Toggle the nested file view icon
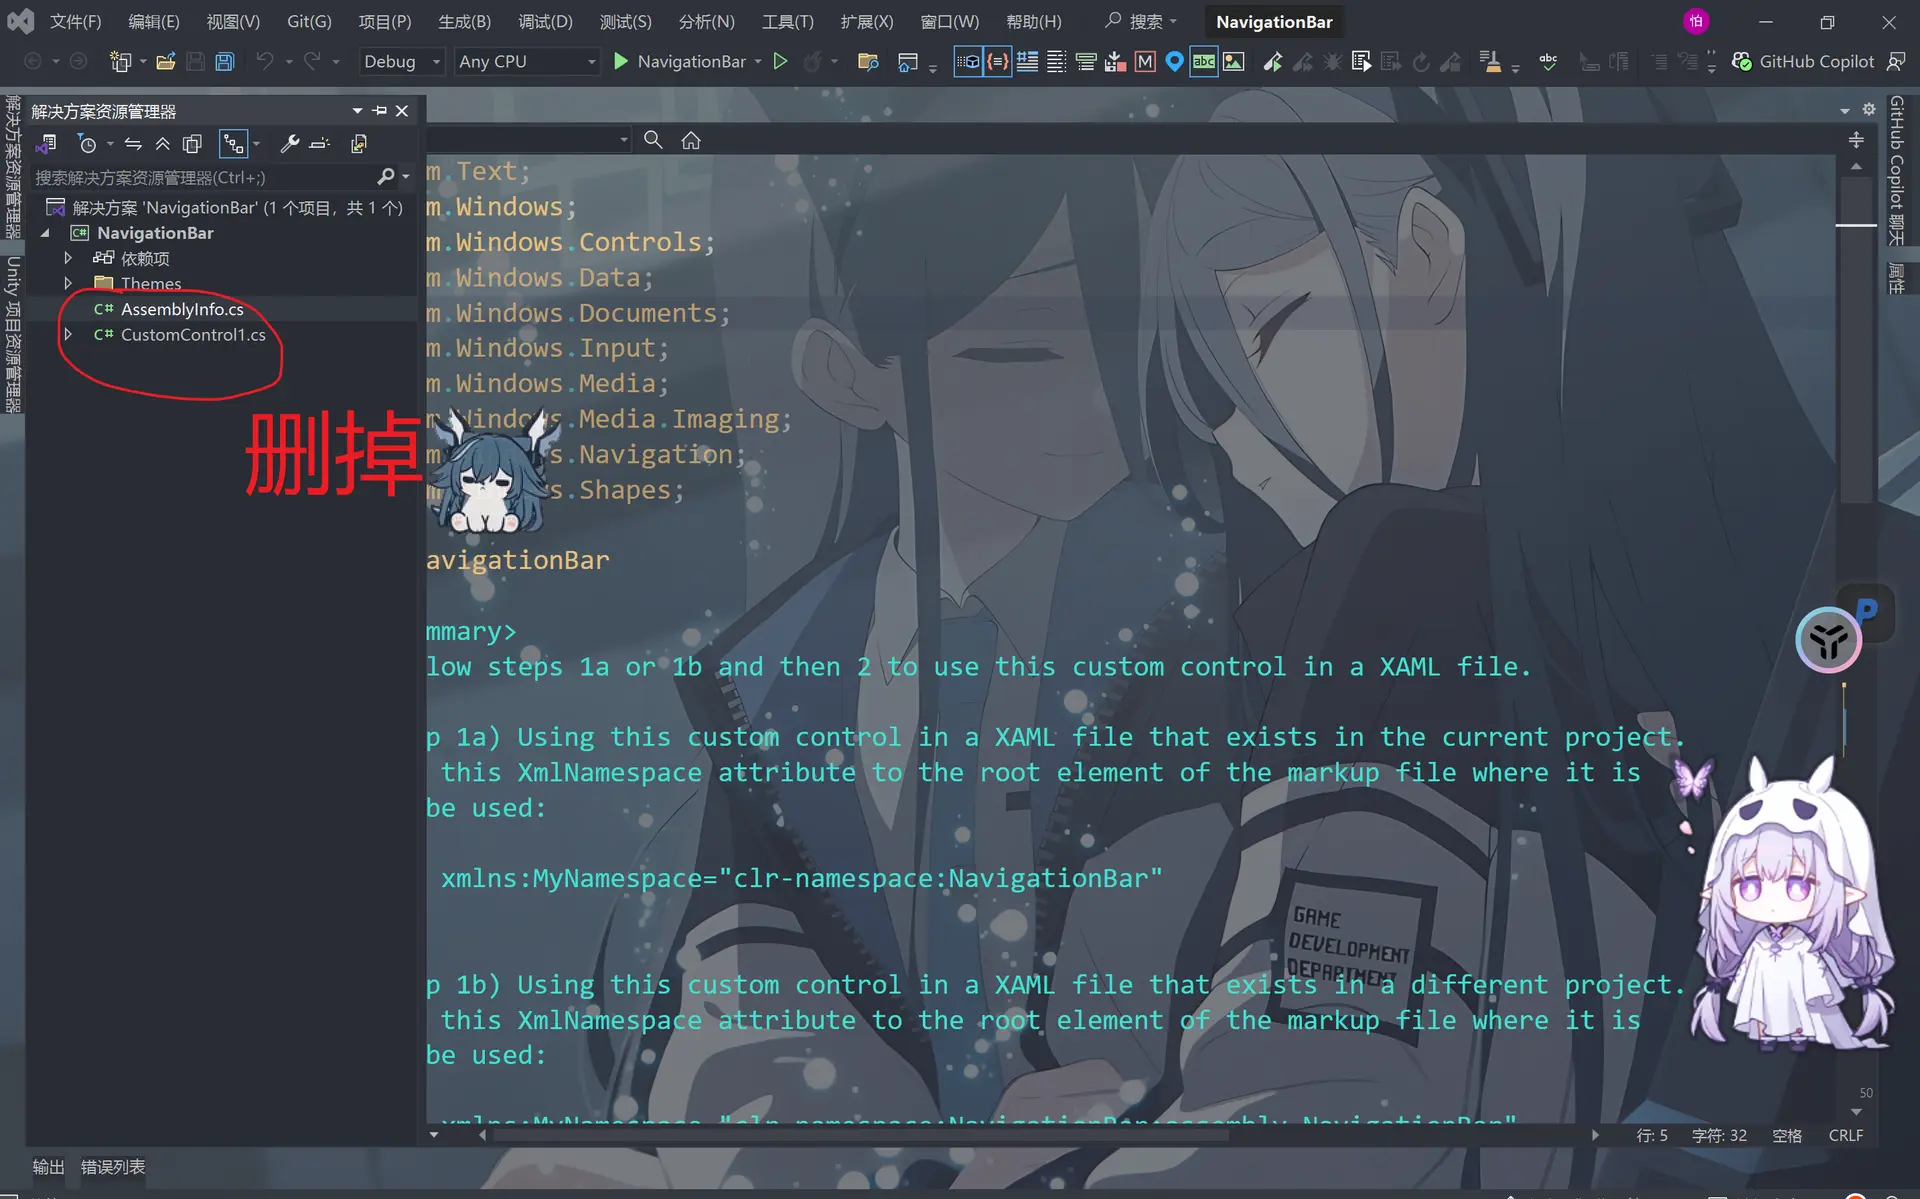Screen dimensions: 1920x1199 point(233,144)
